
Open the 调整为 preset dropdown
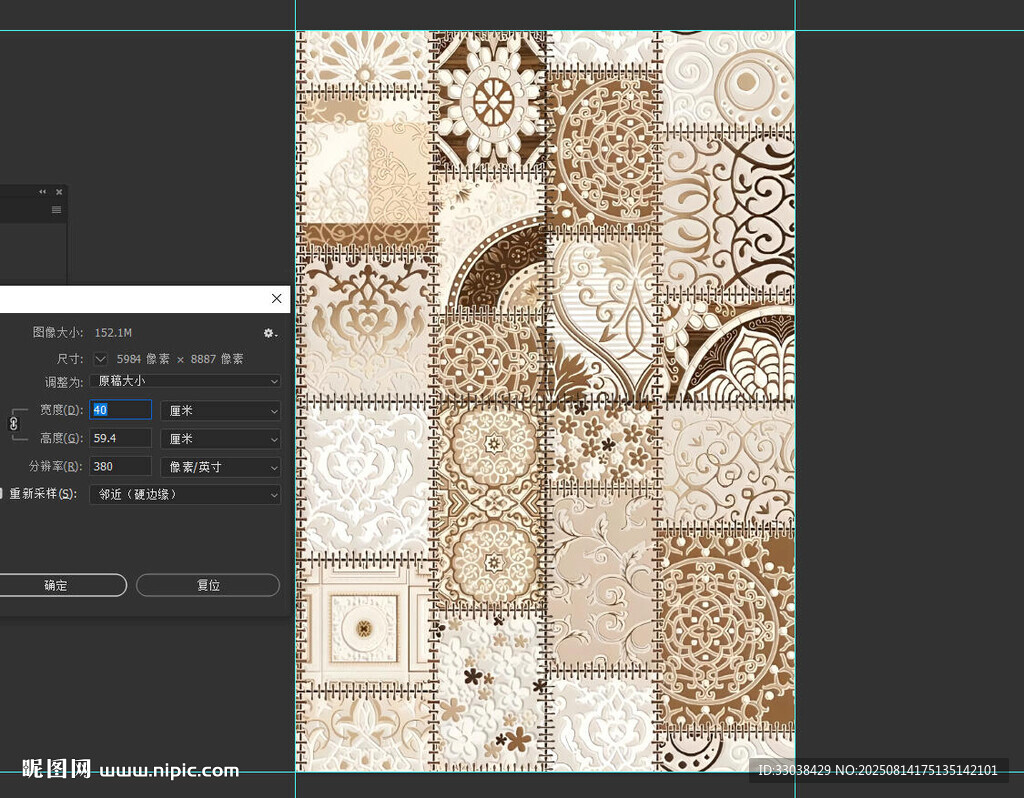185,381
